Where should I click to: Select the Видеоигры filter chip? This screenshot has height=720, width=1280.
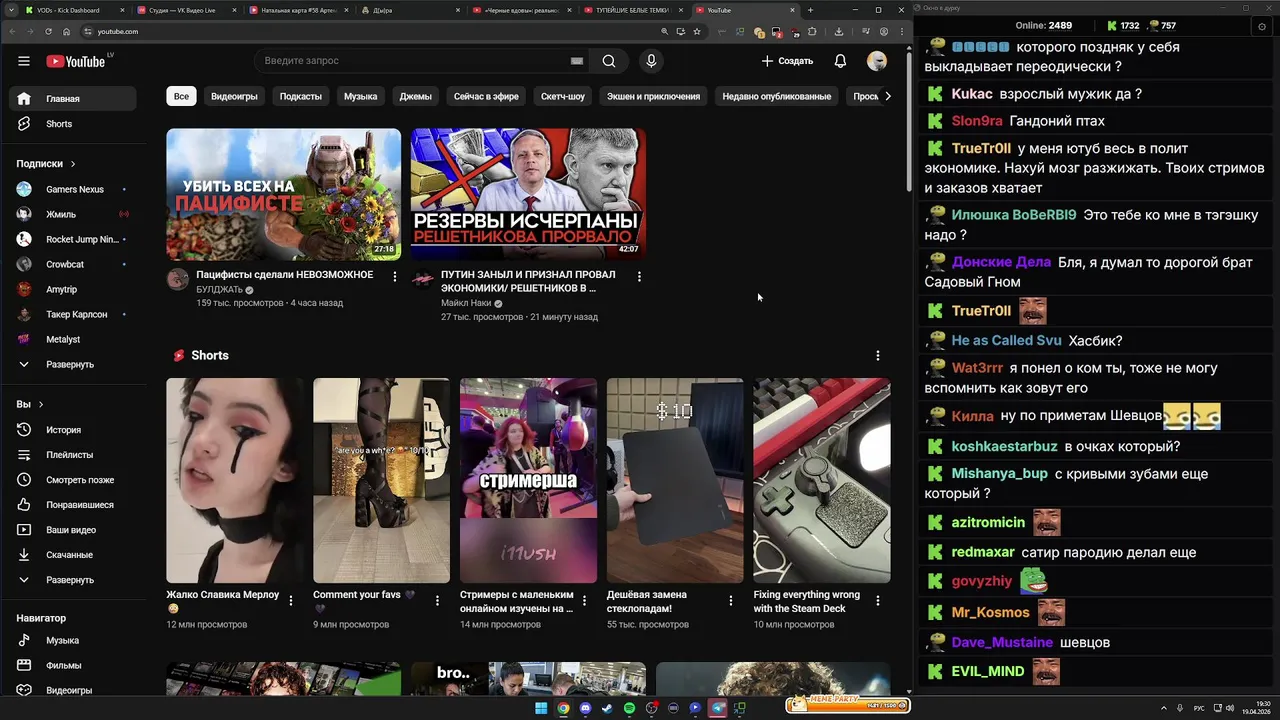(234, 97)
